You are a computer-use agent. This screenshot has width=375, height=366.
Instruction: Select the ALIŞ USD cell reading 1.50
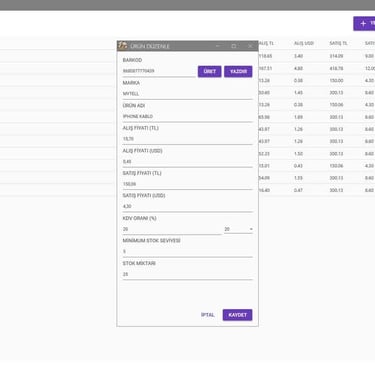click(x=298, y=154)
